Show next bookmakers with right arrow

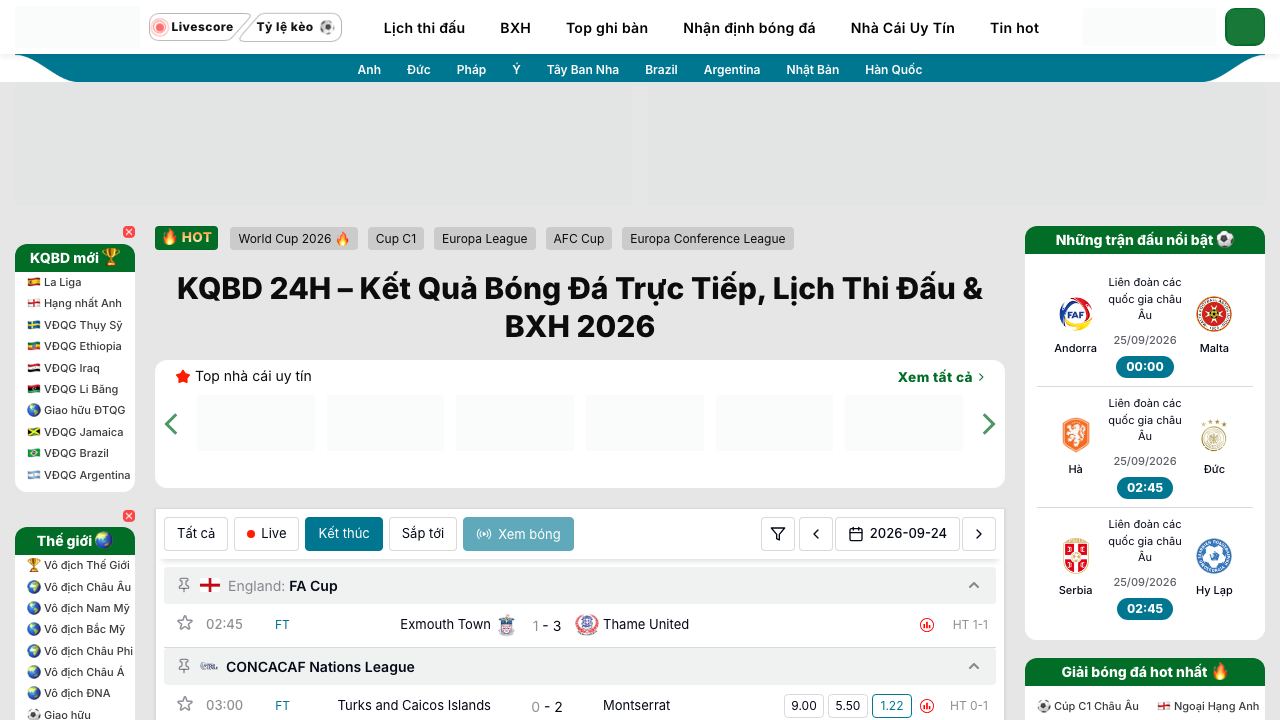click(989, 423)
